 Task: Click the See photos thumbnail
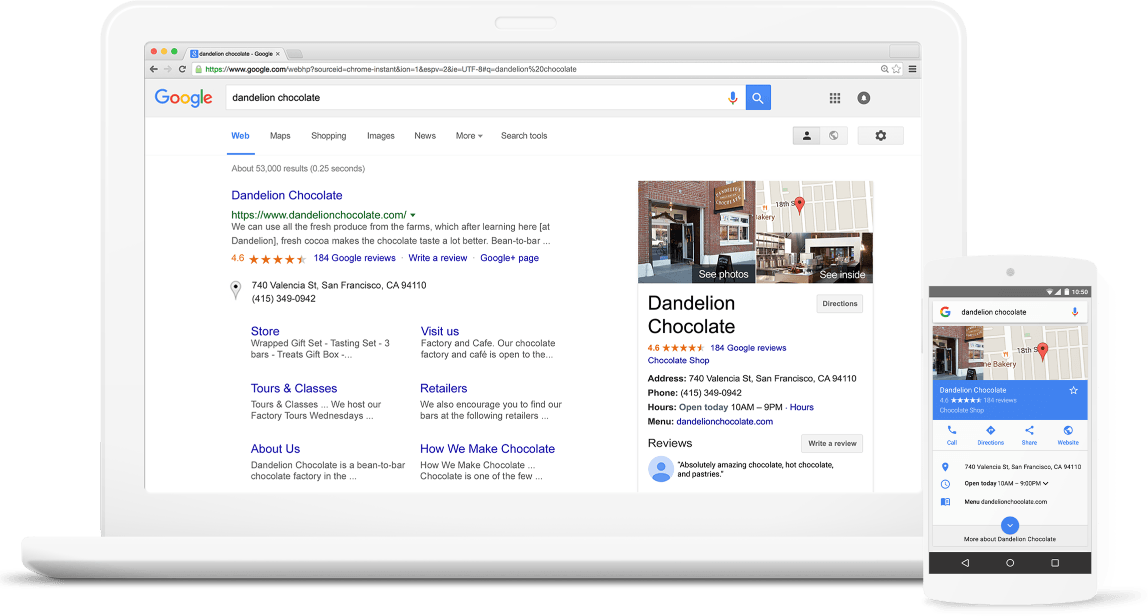(x=697, y=232)
